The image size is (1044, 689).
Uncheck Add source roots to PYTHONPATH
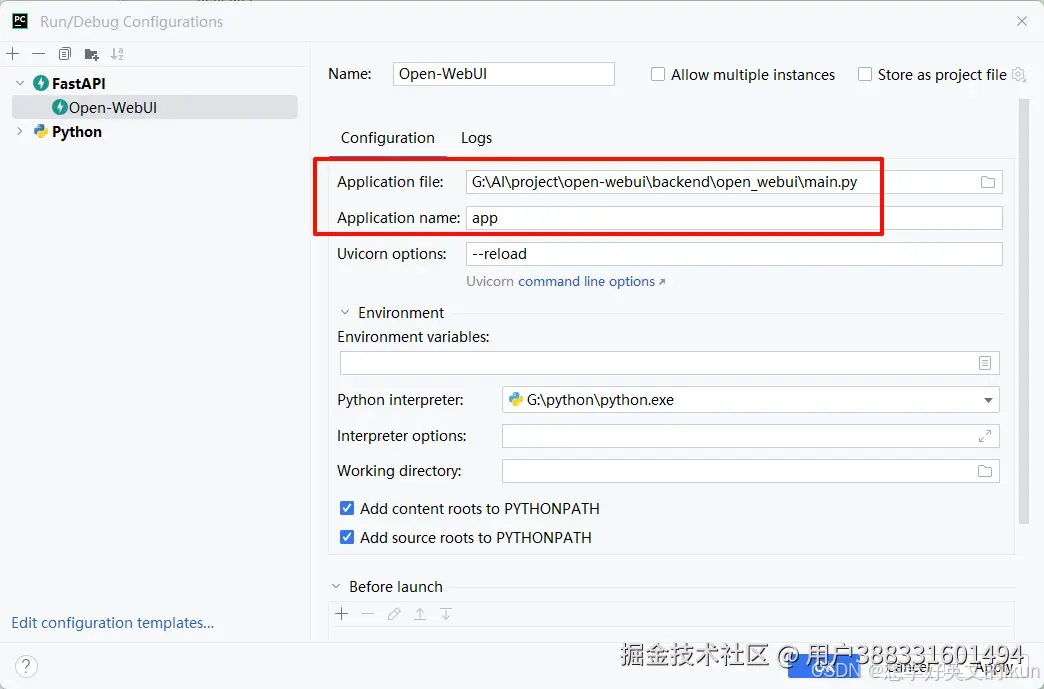pyautogui.click(x=347, y=537)
